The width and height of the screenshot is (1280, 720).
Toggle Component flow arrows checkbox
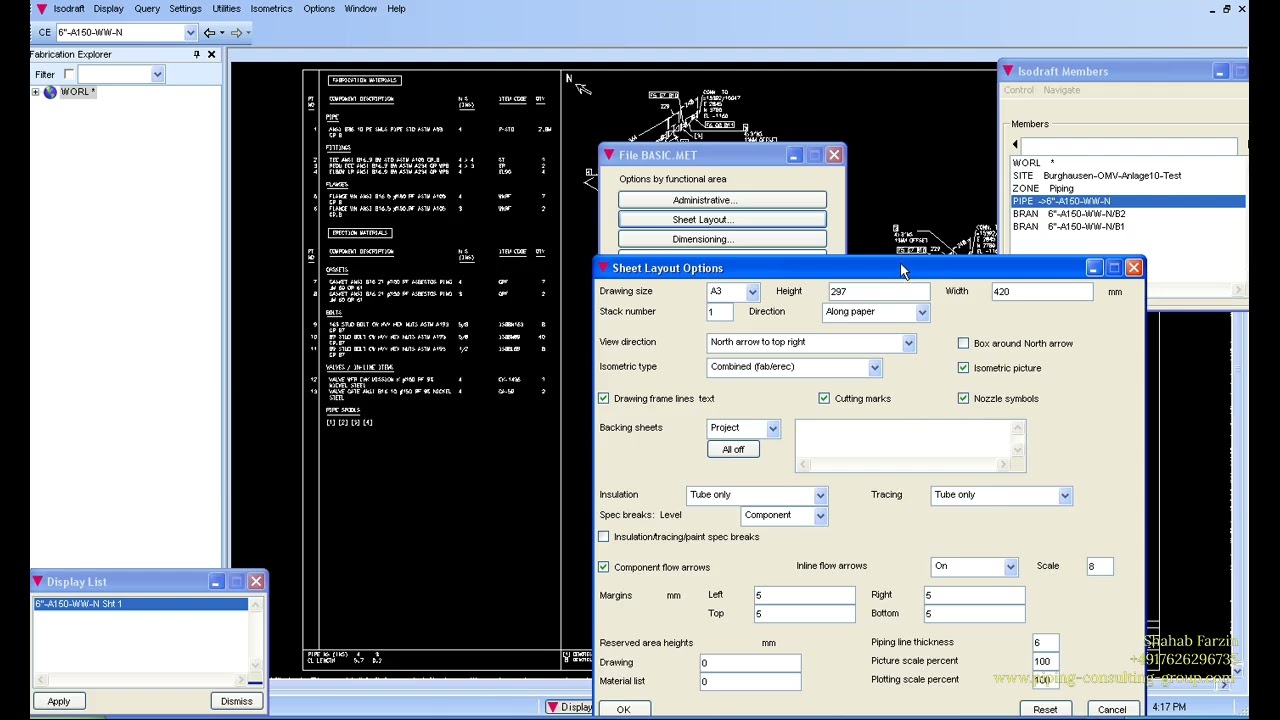(x=604, y=567)
